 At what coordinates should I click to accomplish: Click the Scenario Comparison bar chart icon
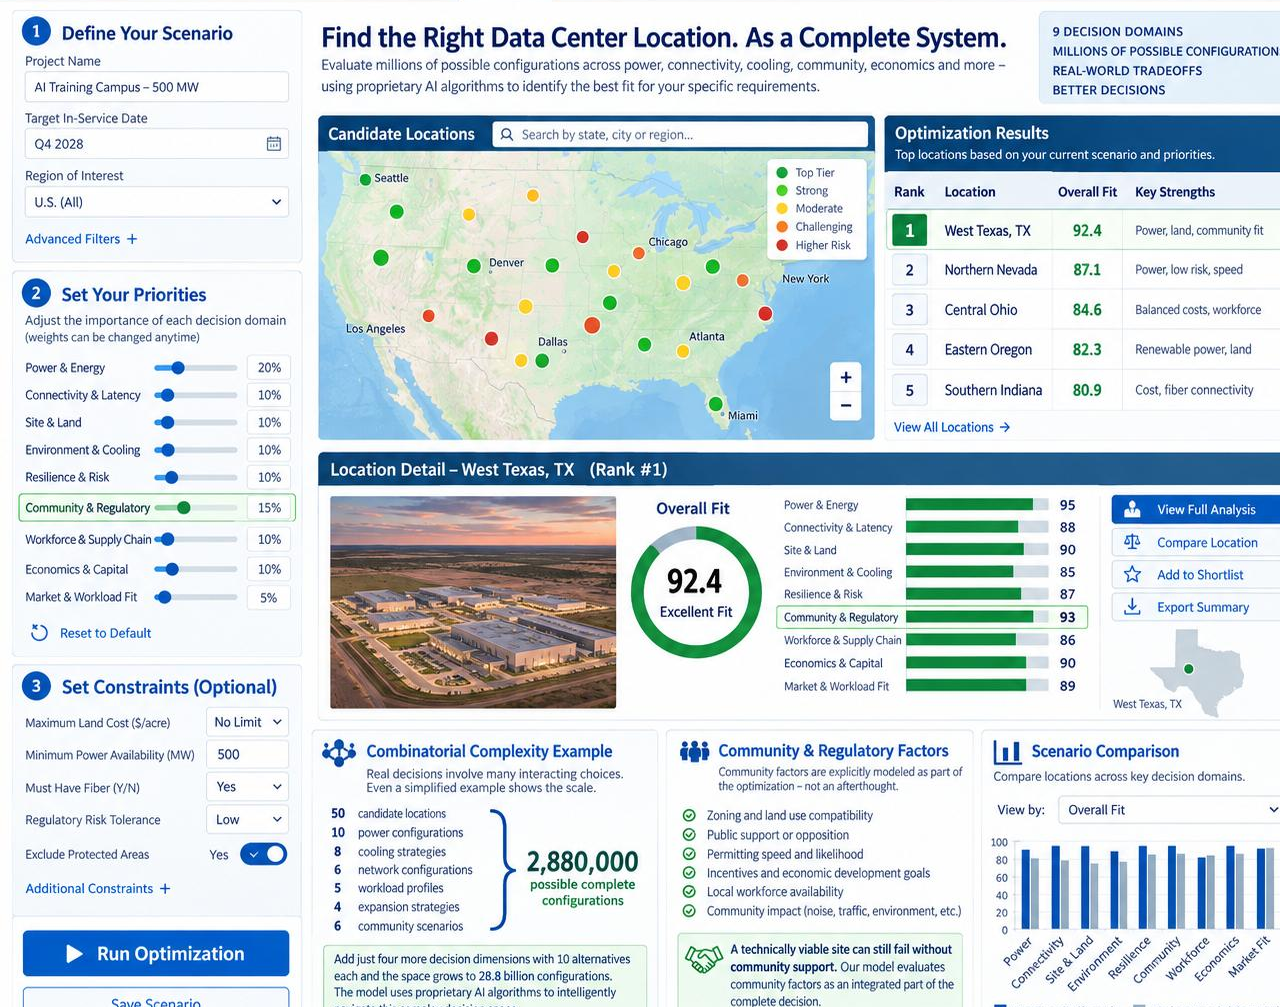[x=1007, y=751]
